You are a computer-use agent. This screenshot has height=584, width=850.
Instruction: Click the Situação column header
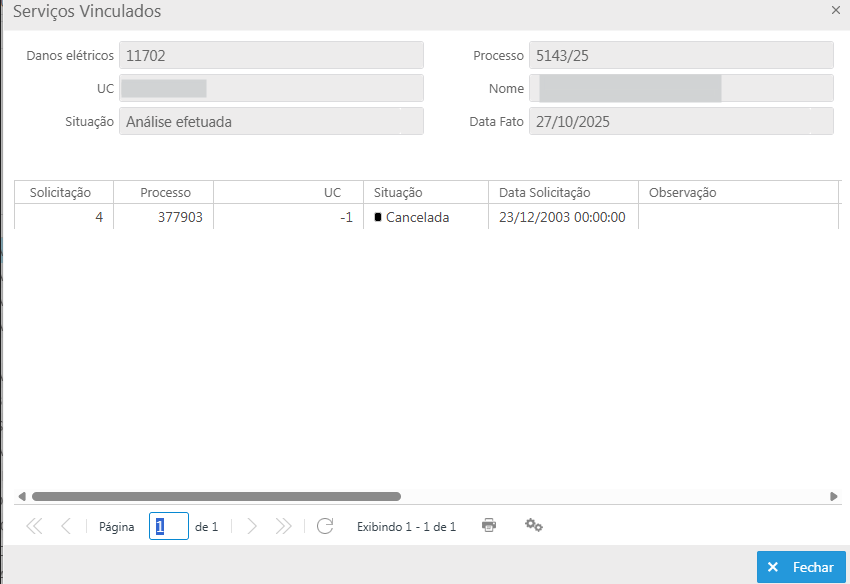(x=425, y=192)
